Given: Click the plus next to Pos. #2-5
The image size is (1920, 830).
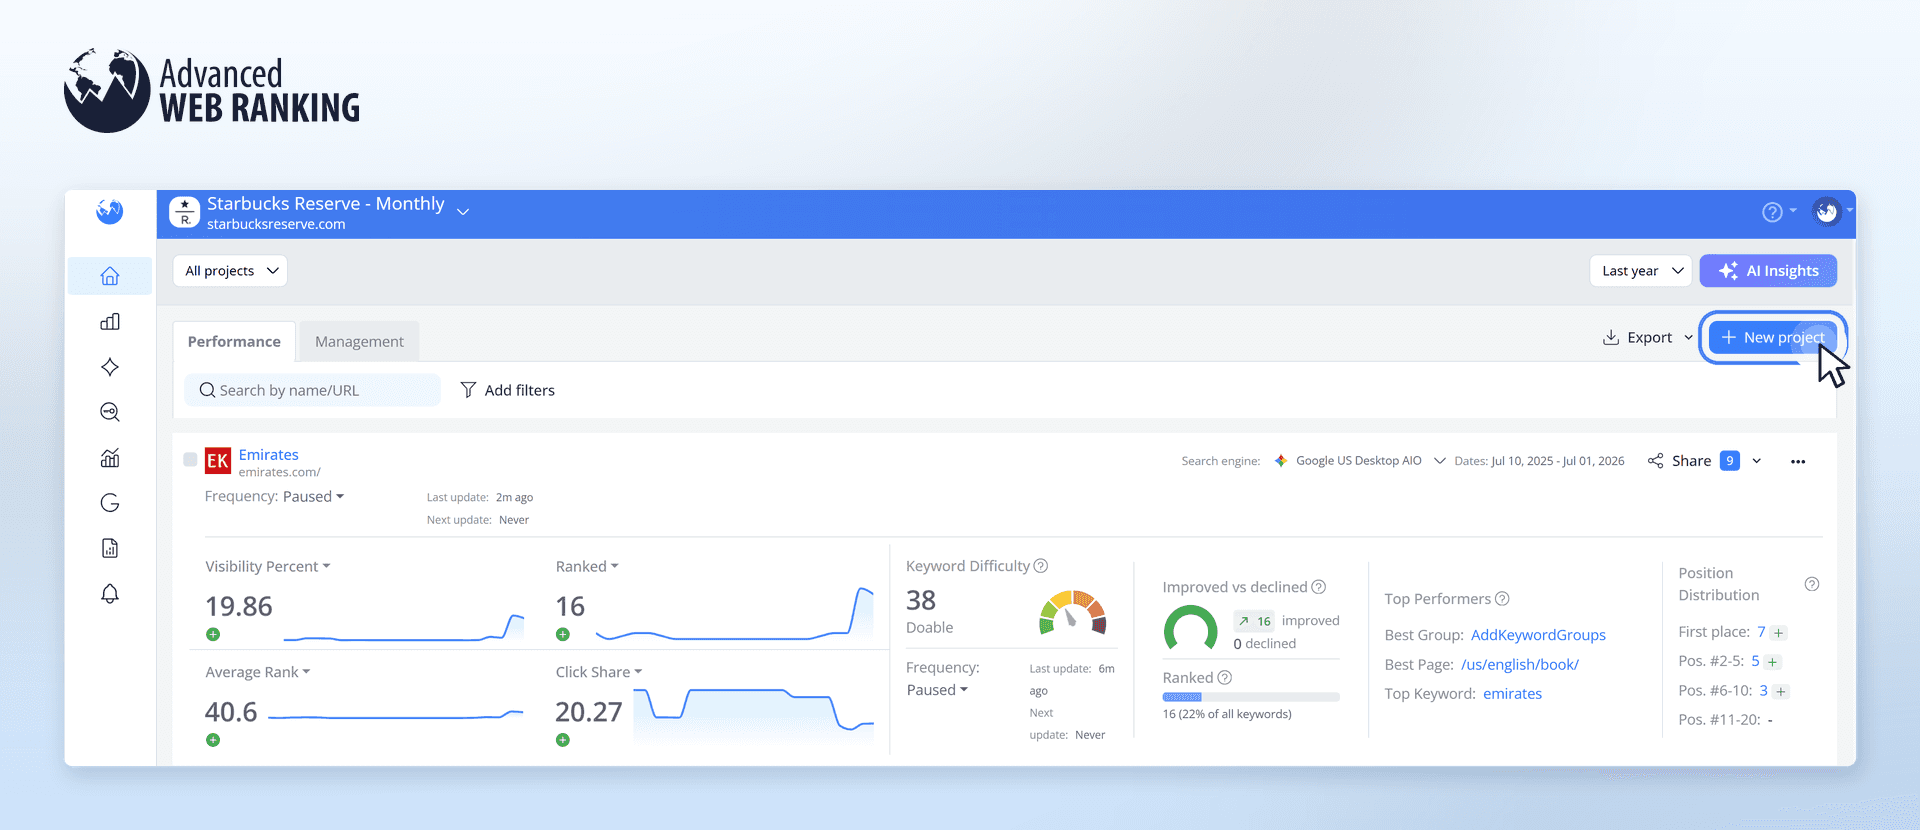Looking at the screenshot, I should click(1772, 662).
